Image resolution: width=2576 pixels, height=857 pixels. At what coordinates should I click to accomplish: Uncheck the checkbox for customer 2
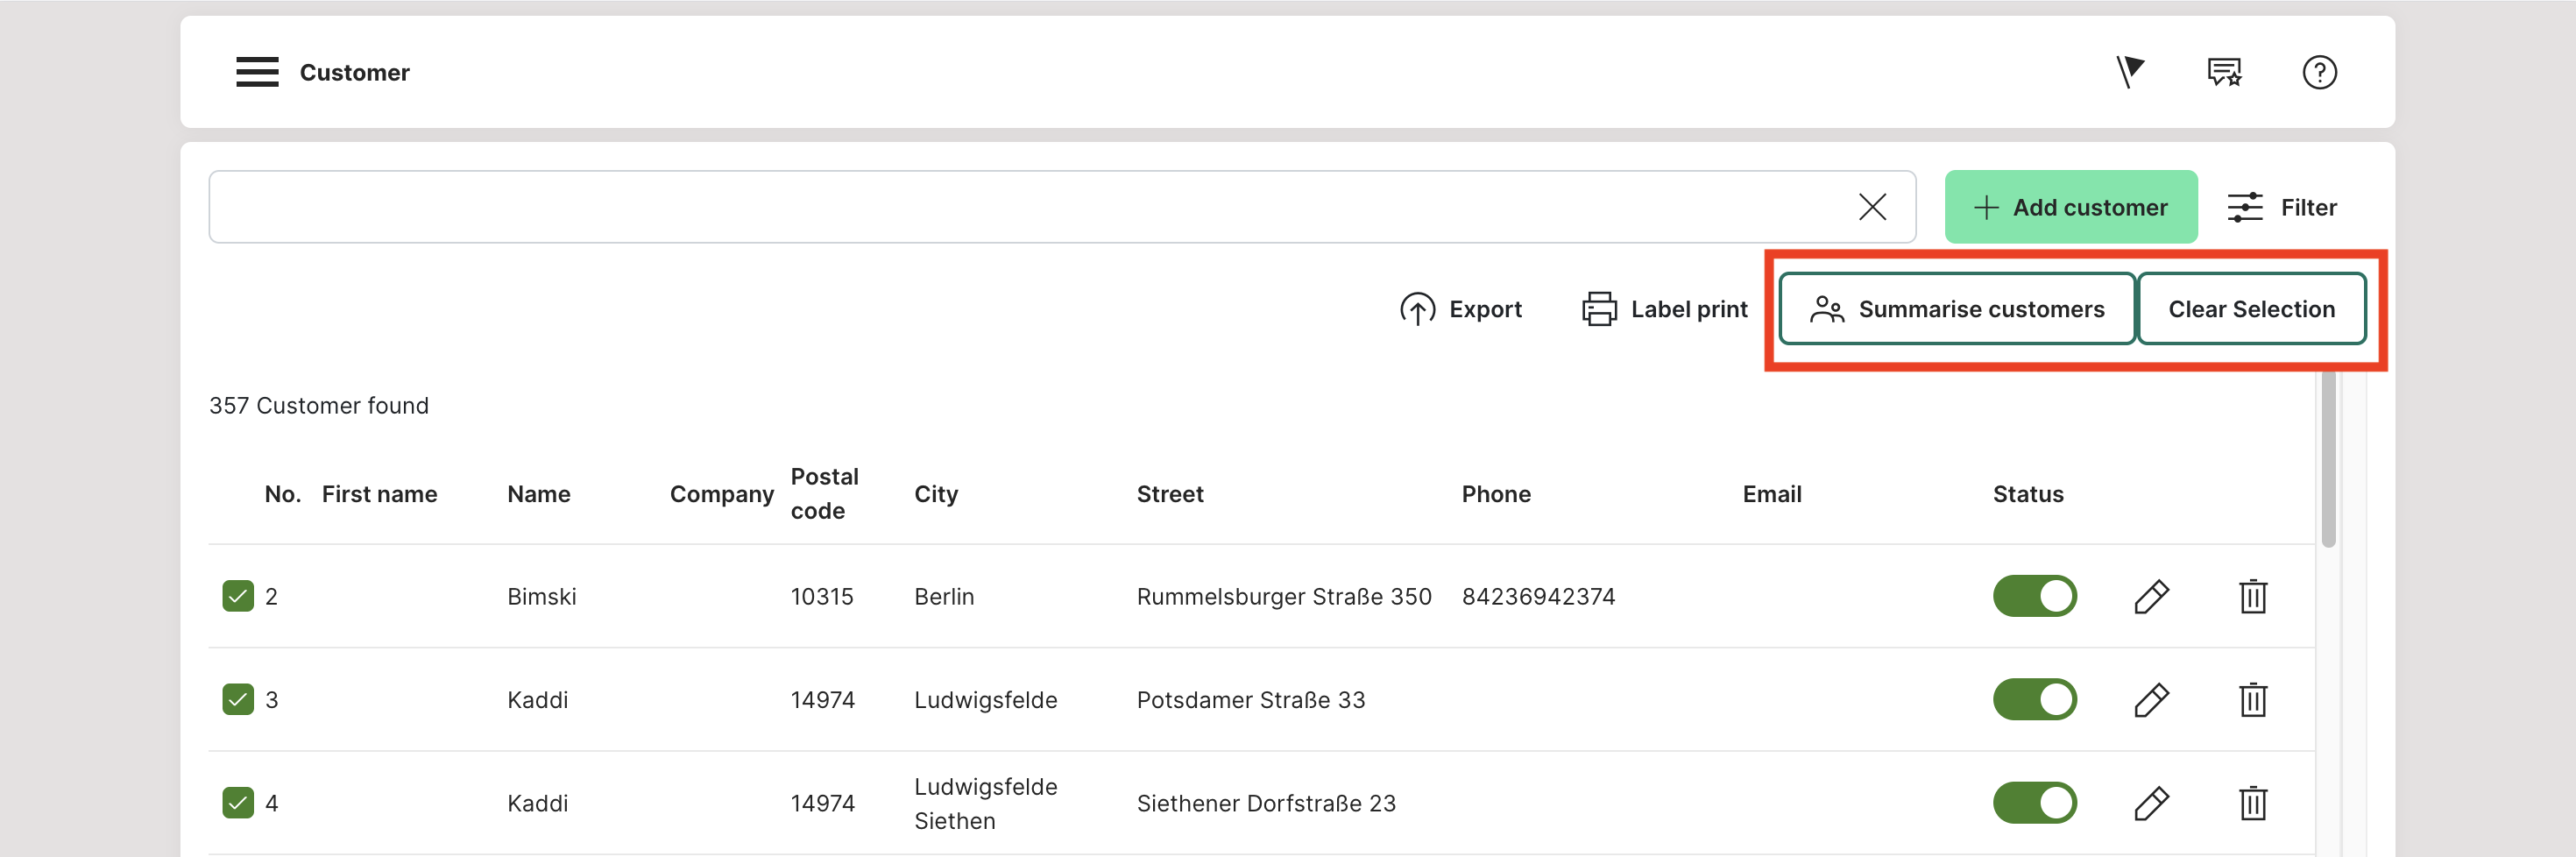pos(238,597)
